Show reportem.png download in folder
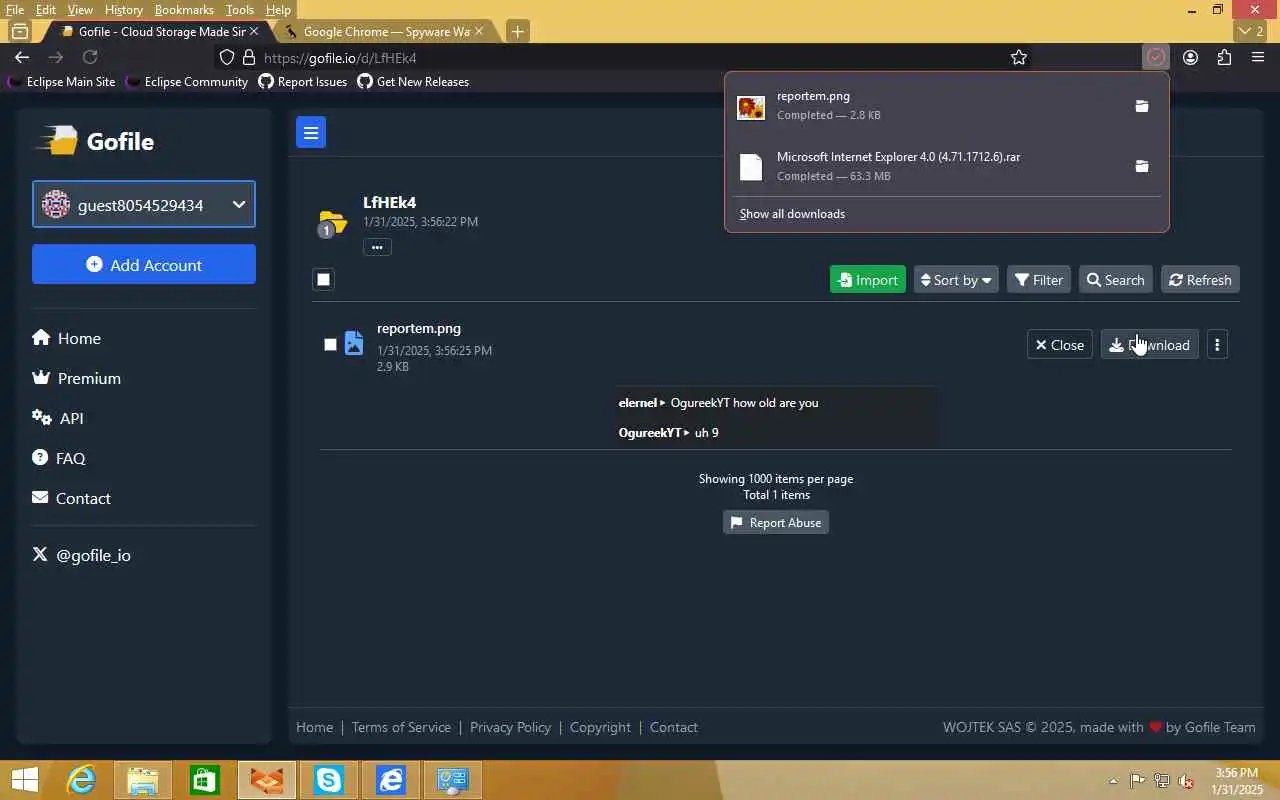1280x800 pixels. click(x=1142, y=106)
